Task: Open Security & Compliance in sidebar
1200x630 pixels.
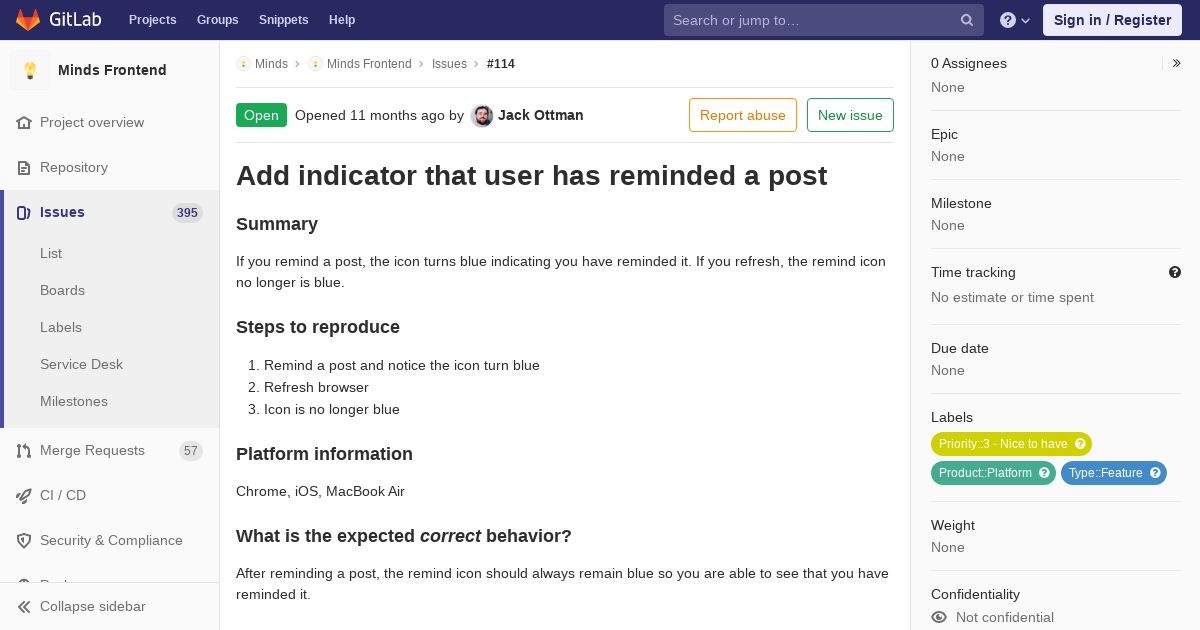Action: tap(110, 540)
